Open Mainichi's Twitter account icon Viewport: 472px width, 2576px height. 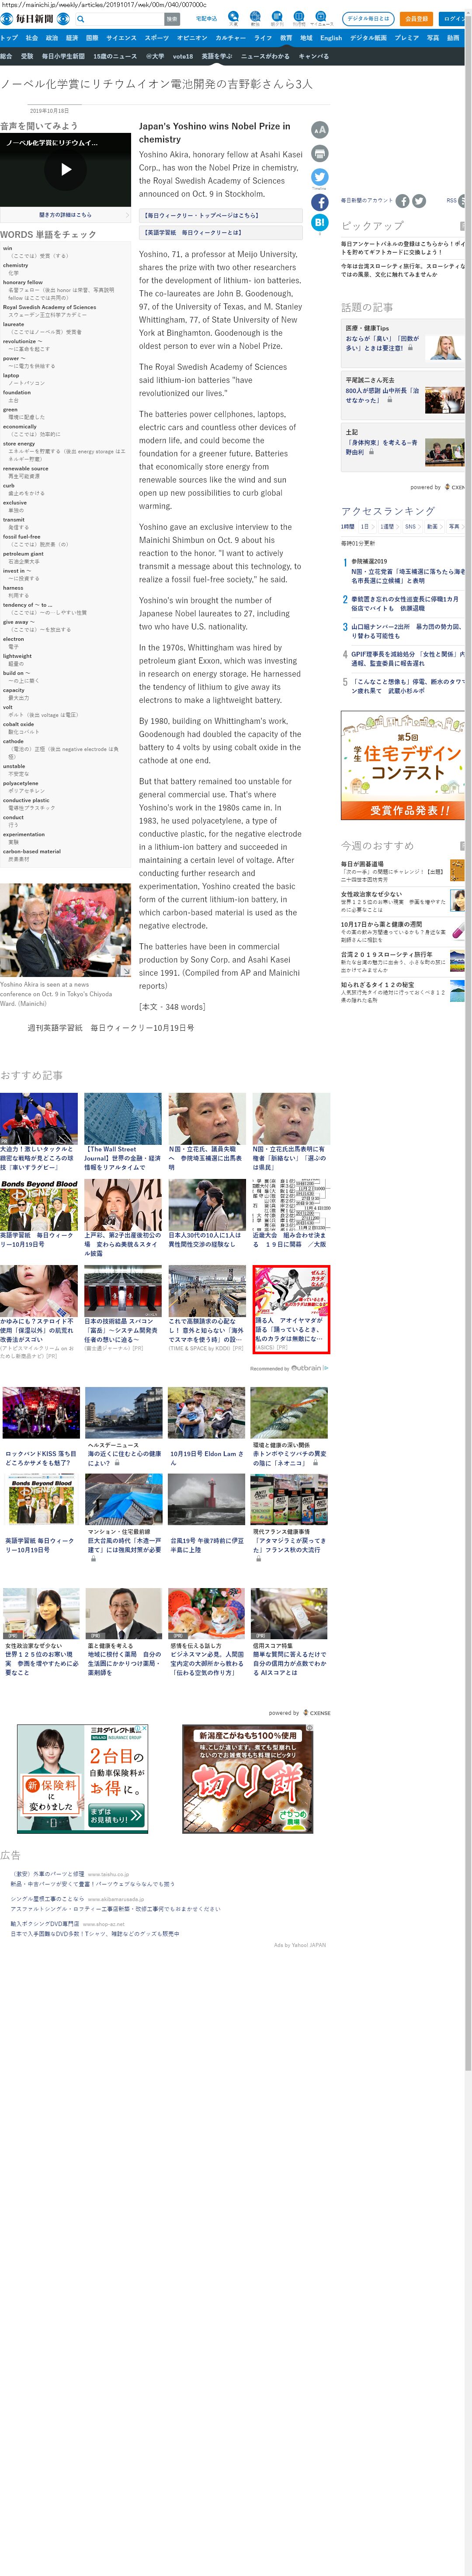(x=419, y=201)
